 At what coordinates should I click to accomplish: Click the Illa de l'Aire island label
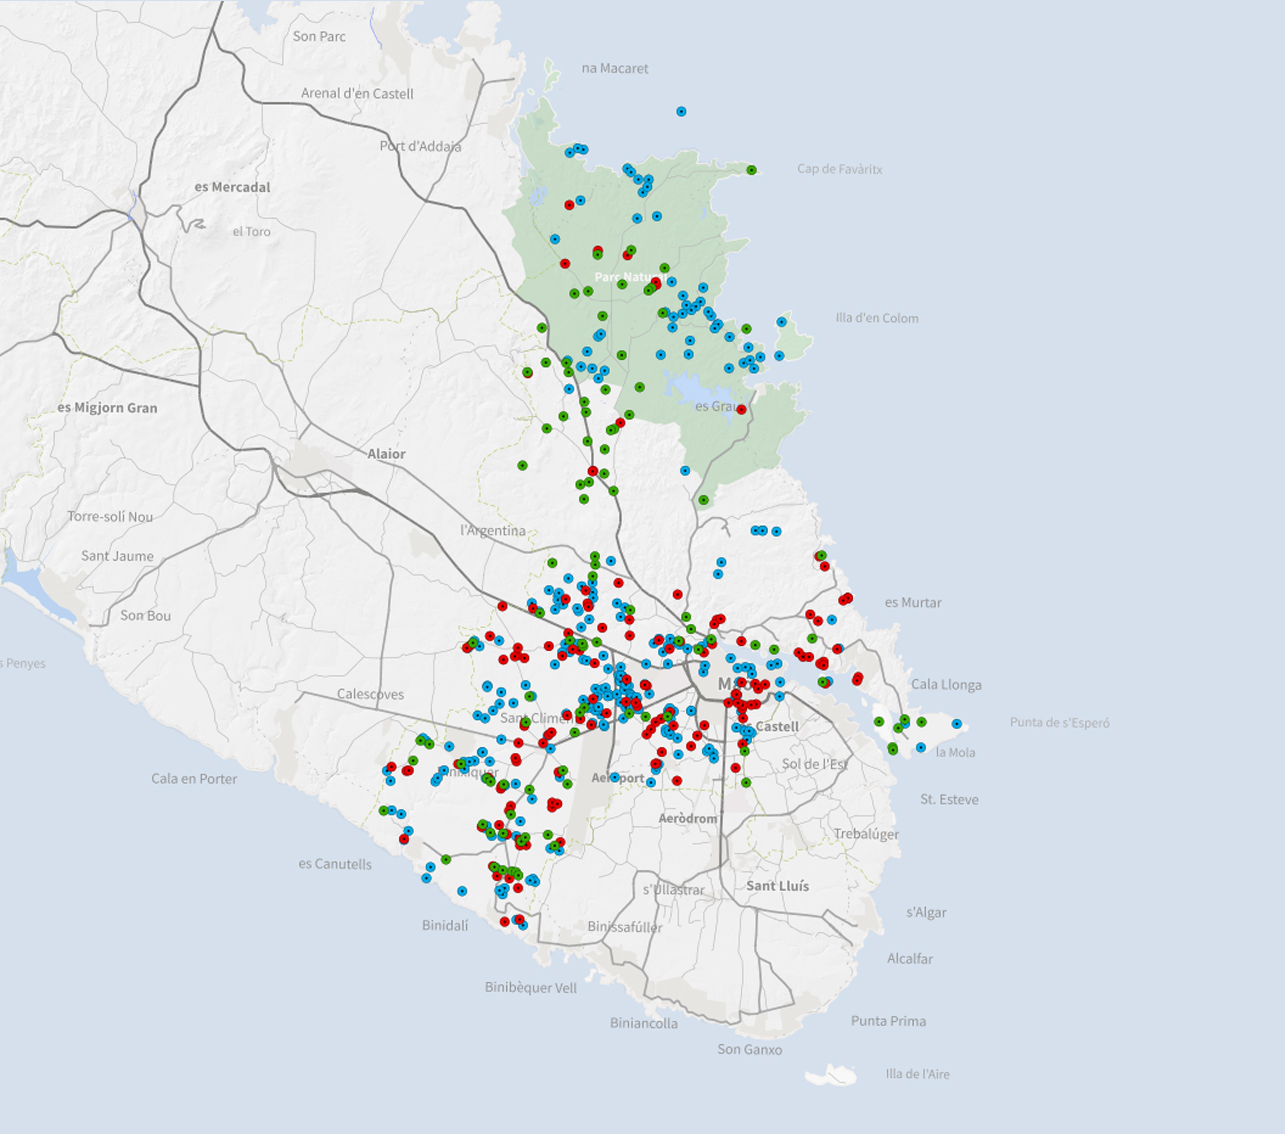917,1074
